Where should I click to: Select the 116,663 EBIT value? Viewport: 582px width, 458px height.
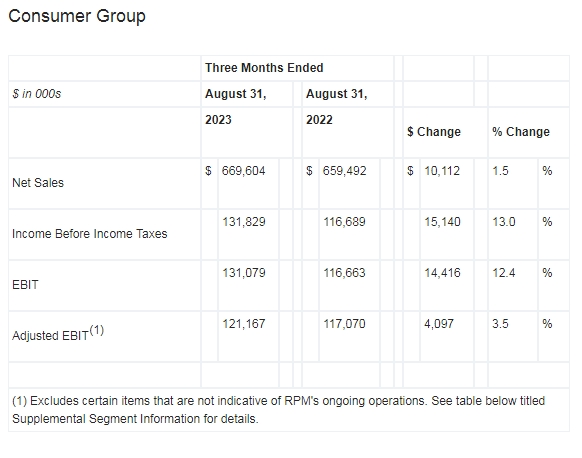coord(344,273)
